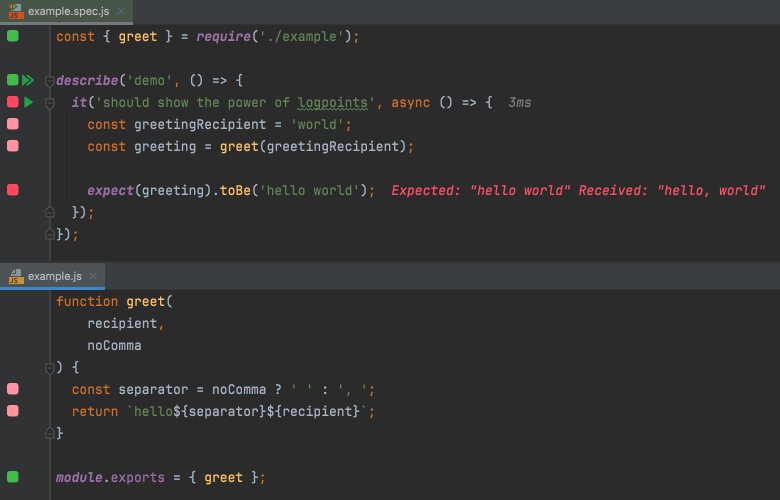780x500 pixels.
Task: Collapse greet function body fold arrow
Action: [x=49, y=368]
